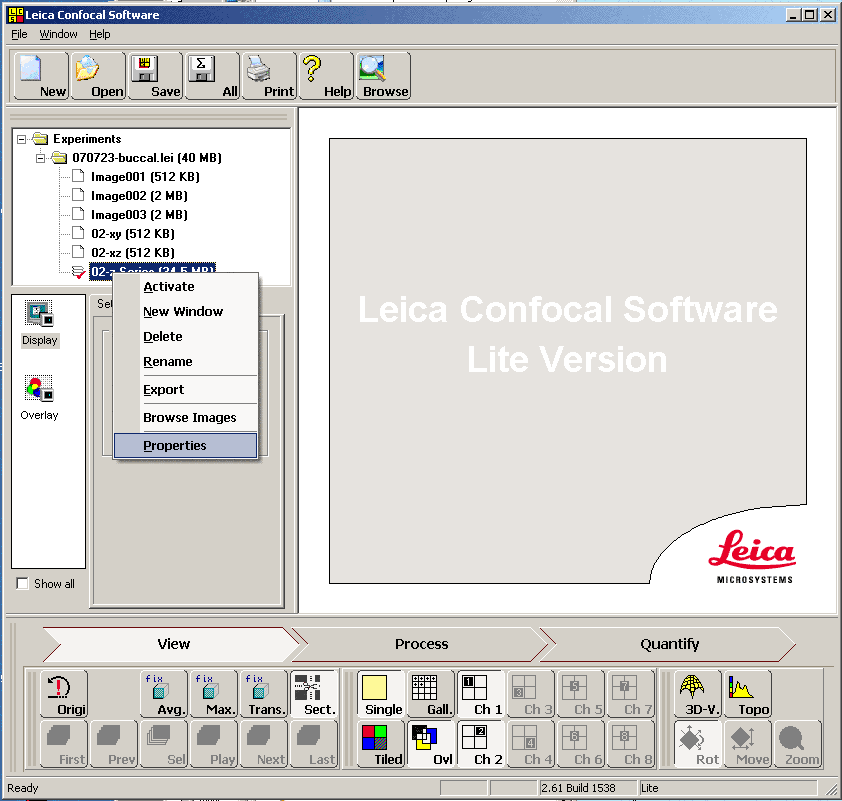842x801 pixels.
Task: Choose Rename from the context menu
Action: 185,362
